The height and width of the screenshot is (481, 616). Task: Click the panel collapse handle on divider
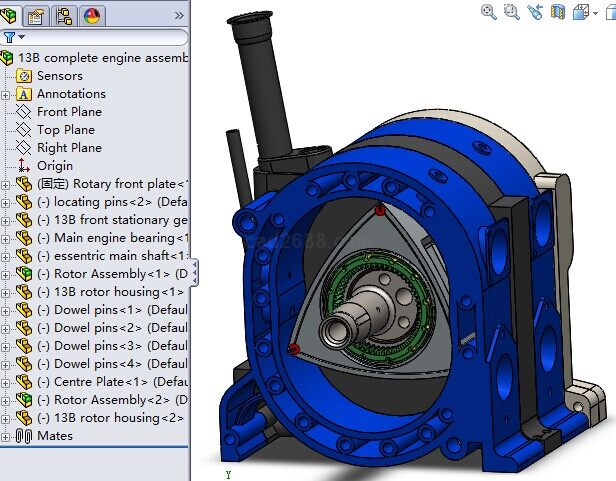click(x=194, y=272)
